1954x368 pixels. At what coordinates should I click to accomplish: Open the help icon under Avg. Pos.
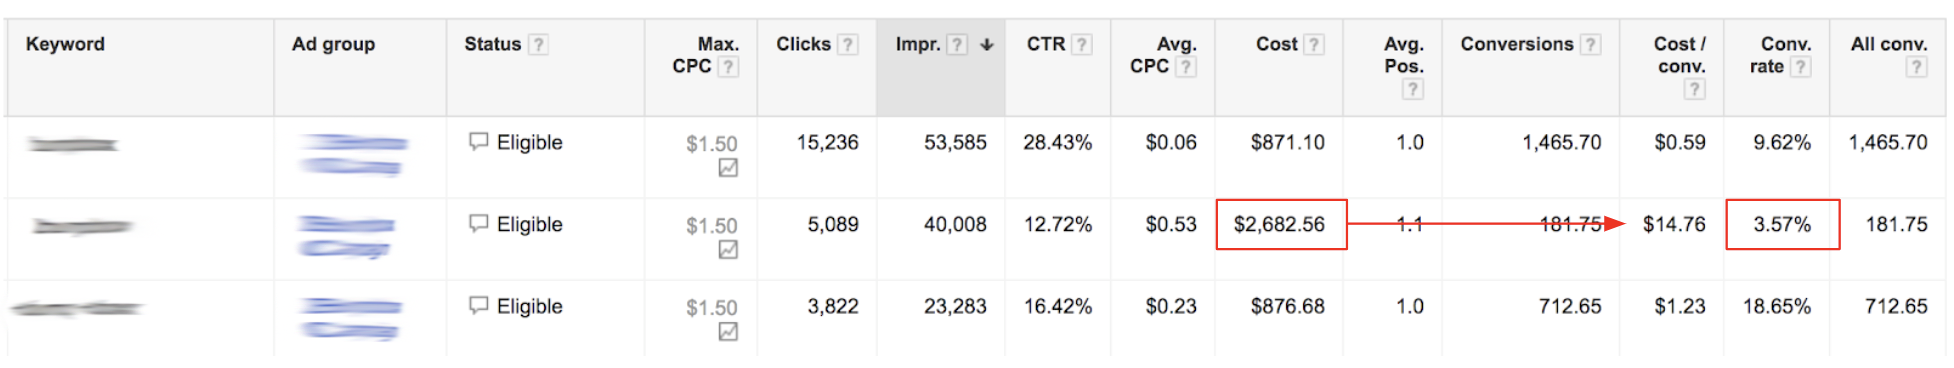(1412, 89)
